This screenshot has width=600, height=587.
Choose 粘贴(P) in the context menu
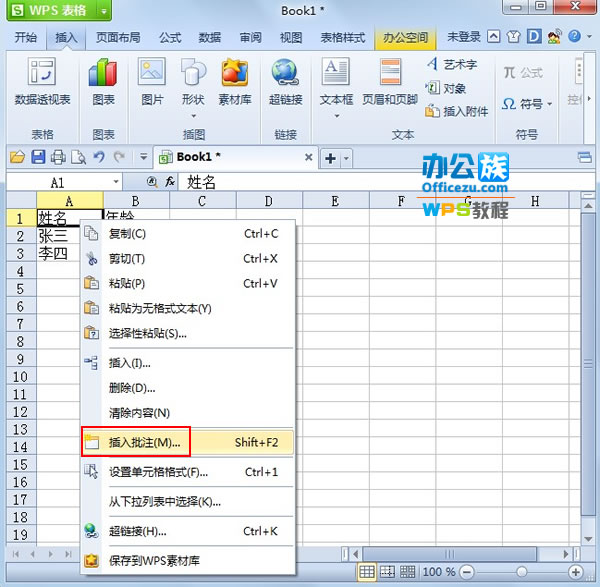click(188, 284)
